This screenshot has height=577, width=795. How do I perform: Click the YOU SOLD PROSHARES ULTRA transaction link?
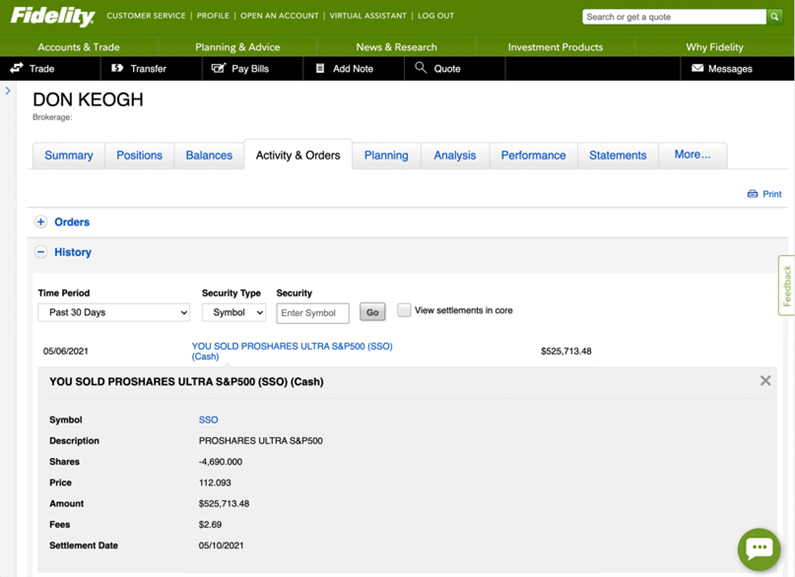(292, 351)
